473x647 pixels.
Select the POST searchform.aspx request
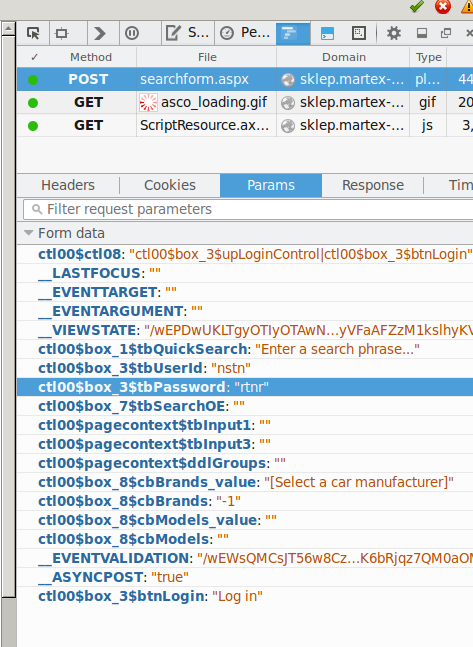245,79
